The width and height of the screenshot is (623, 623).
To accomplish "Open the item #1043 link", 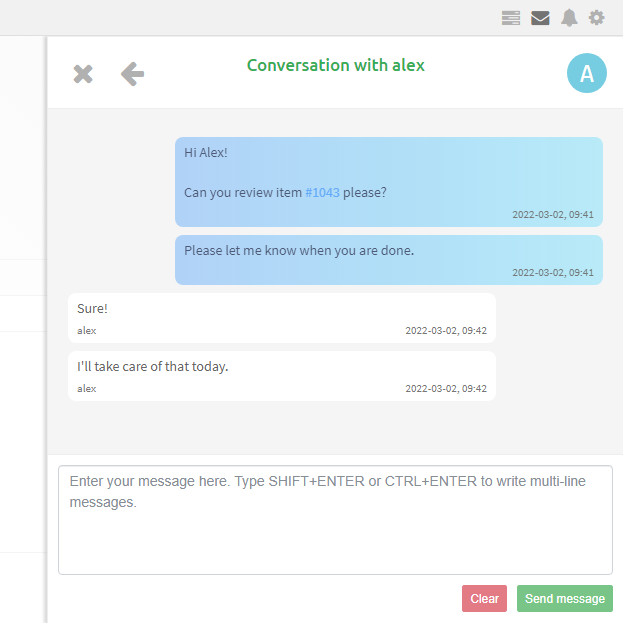I will point(322,192).
